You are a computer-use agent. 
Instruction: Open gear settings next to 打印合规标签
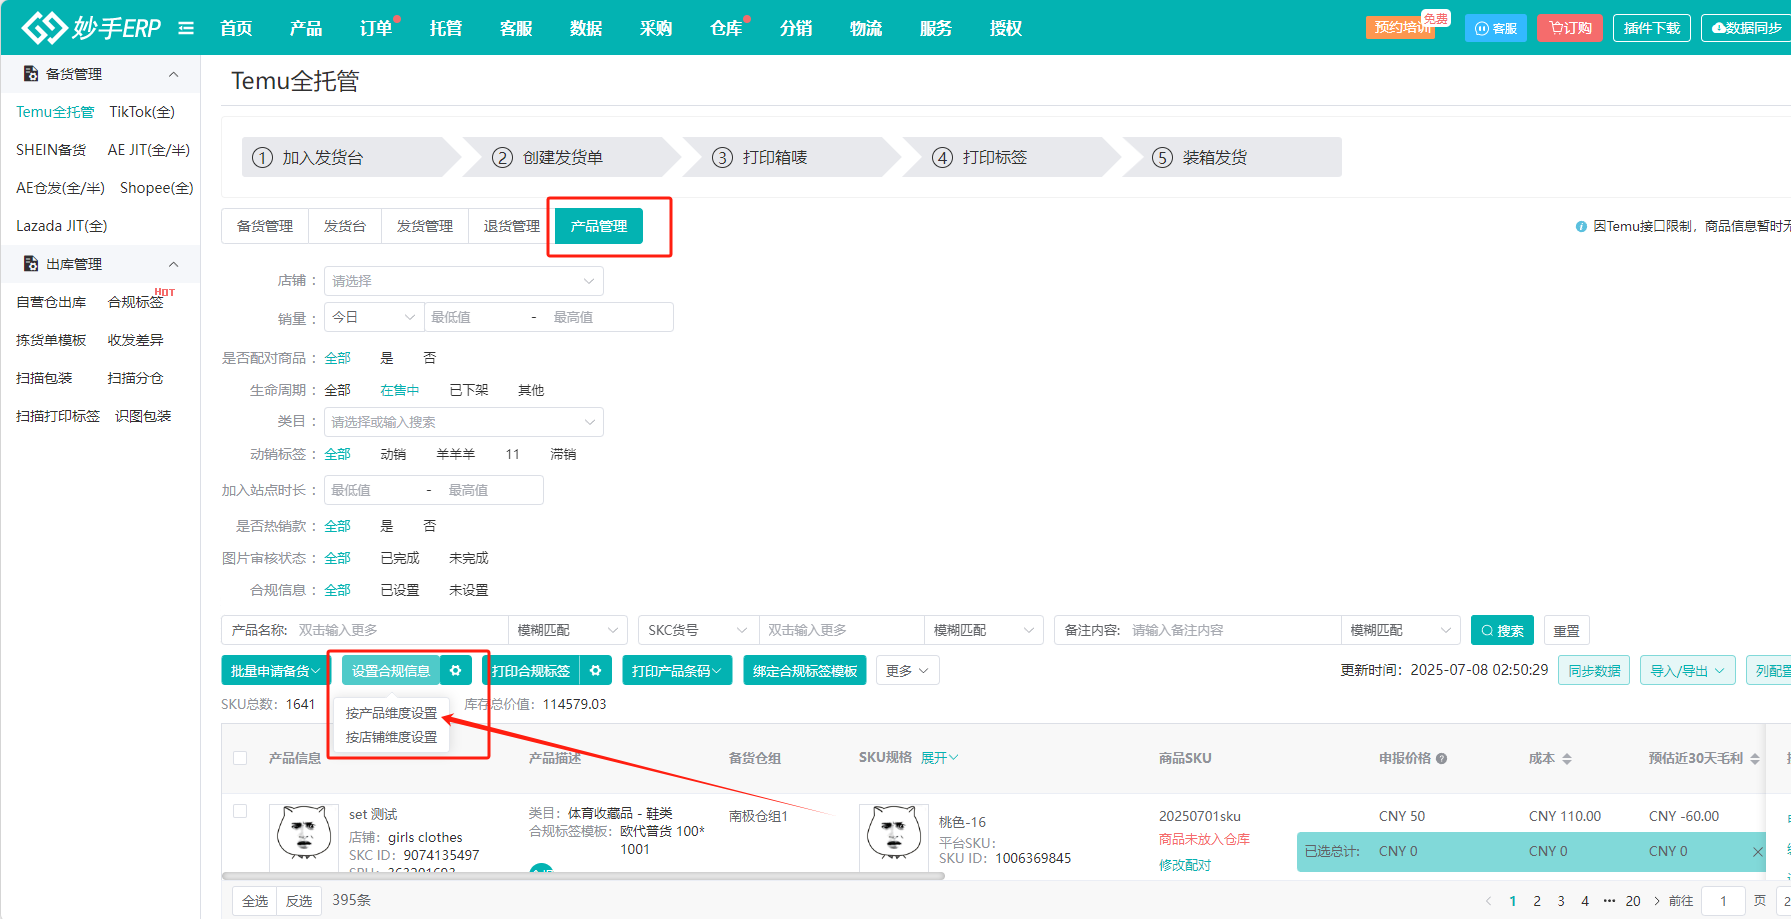click(596, 670)
